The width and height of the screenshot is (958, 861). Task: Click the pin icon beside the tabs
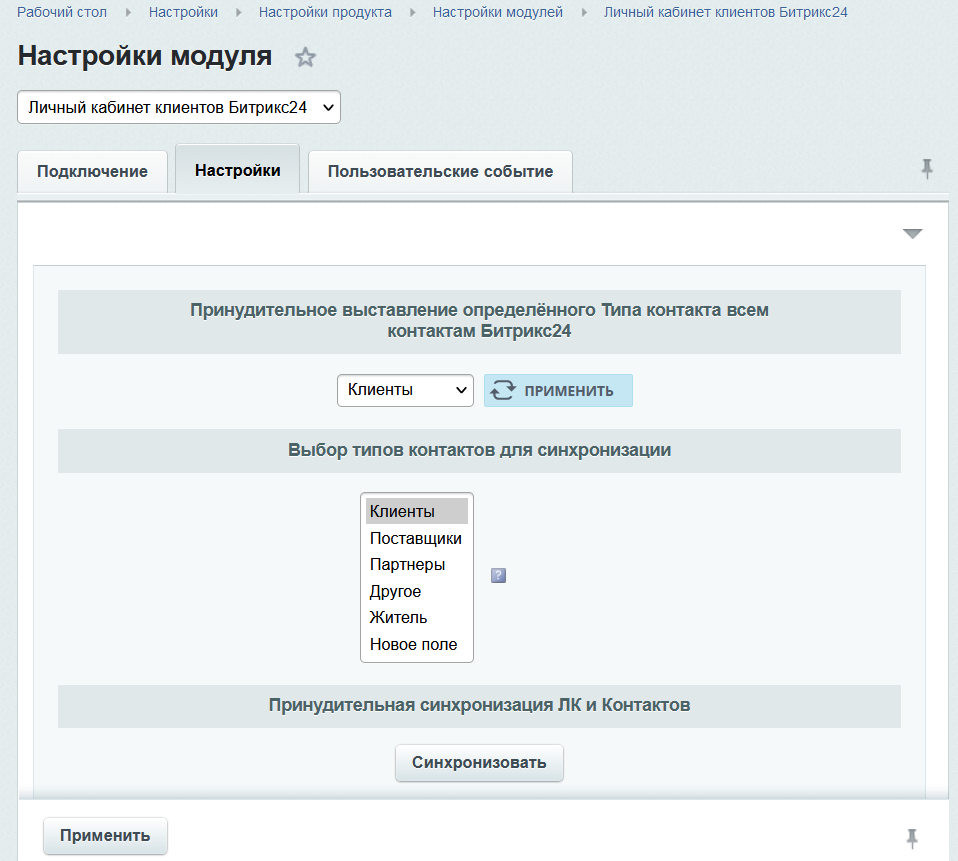[927, 169]
